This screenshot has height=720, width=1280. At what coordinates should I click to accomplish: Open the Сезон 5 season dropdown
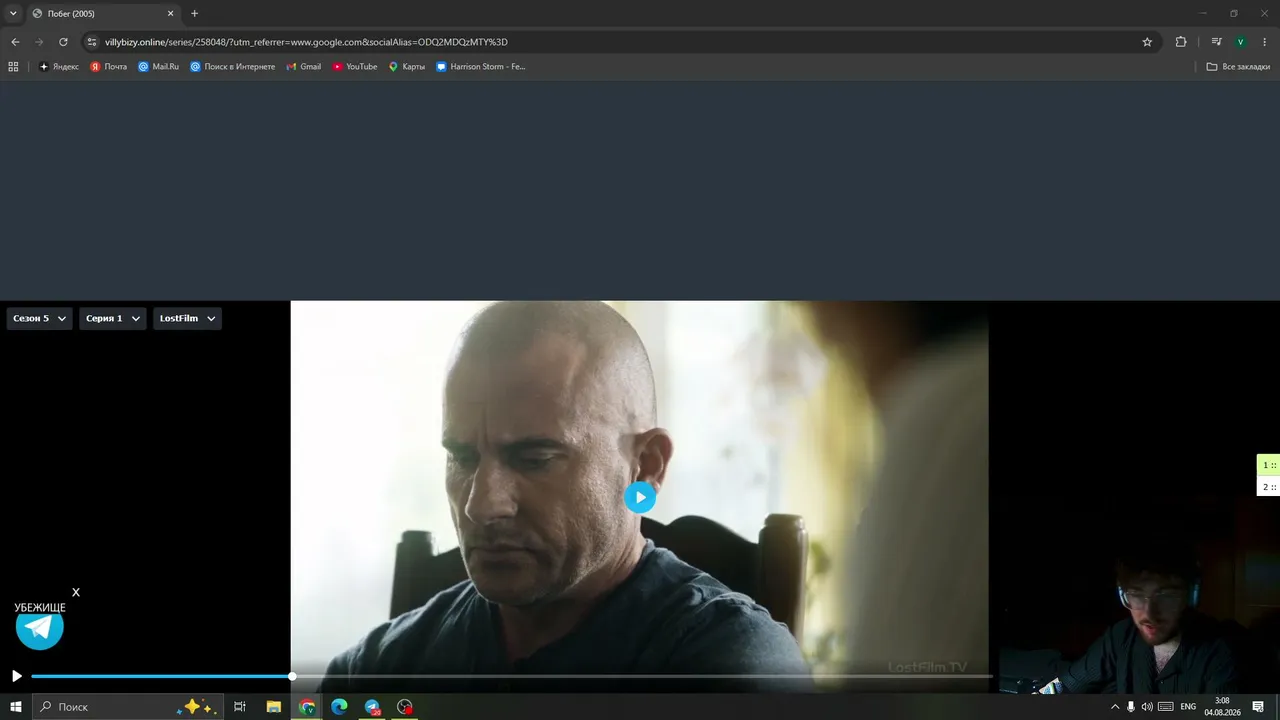tap(40, 318)
